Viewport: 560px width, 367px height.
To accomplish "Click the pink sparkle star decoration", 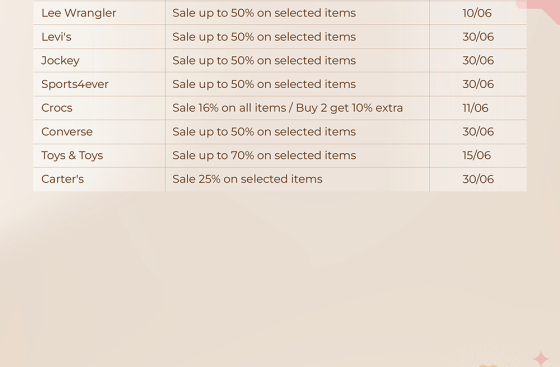I will [541, 358].
